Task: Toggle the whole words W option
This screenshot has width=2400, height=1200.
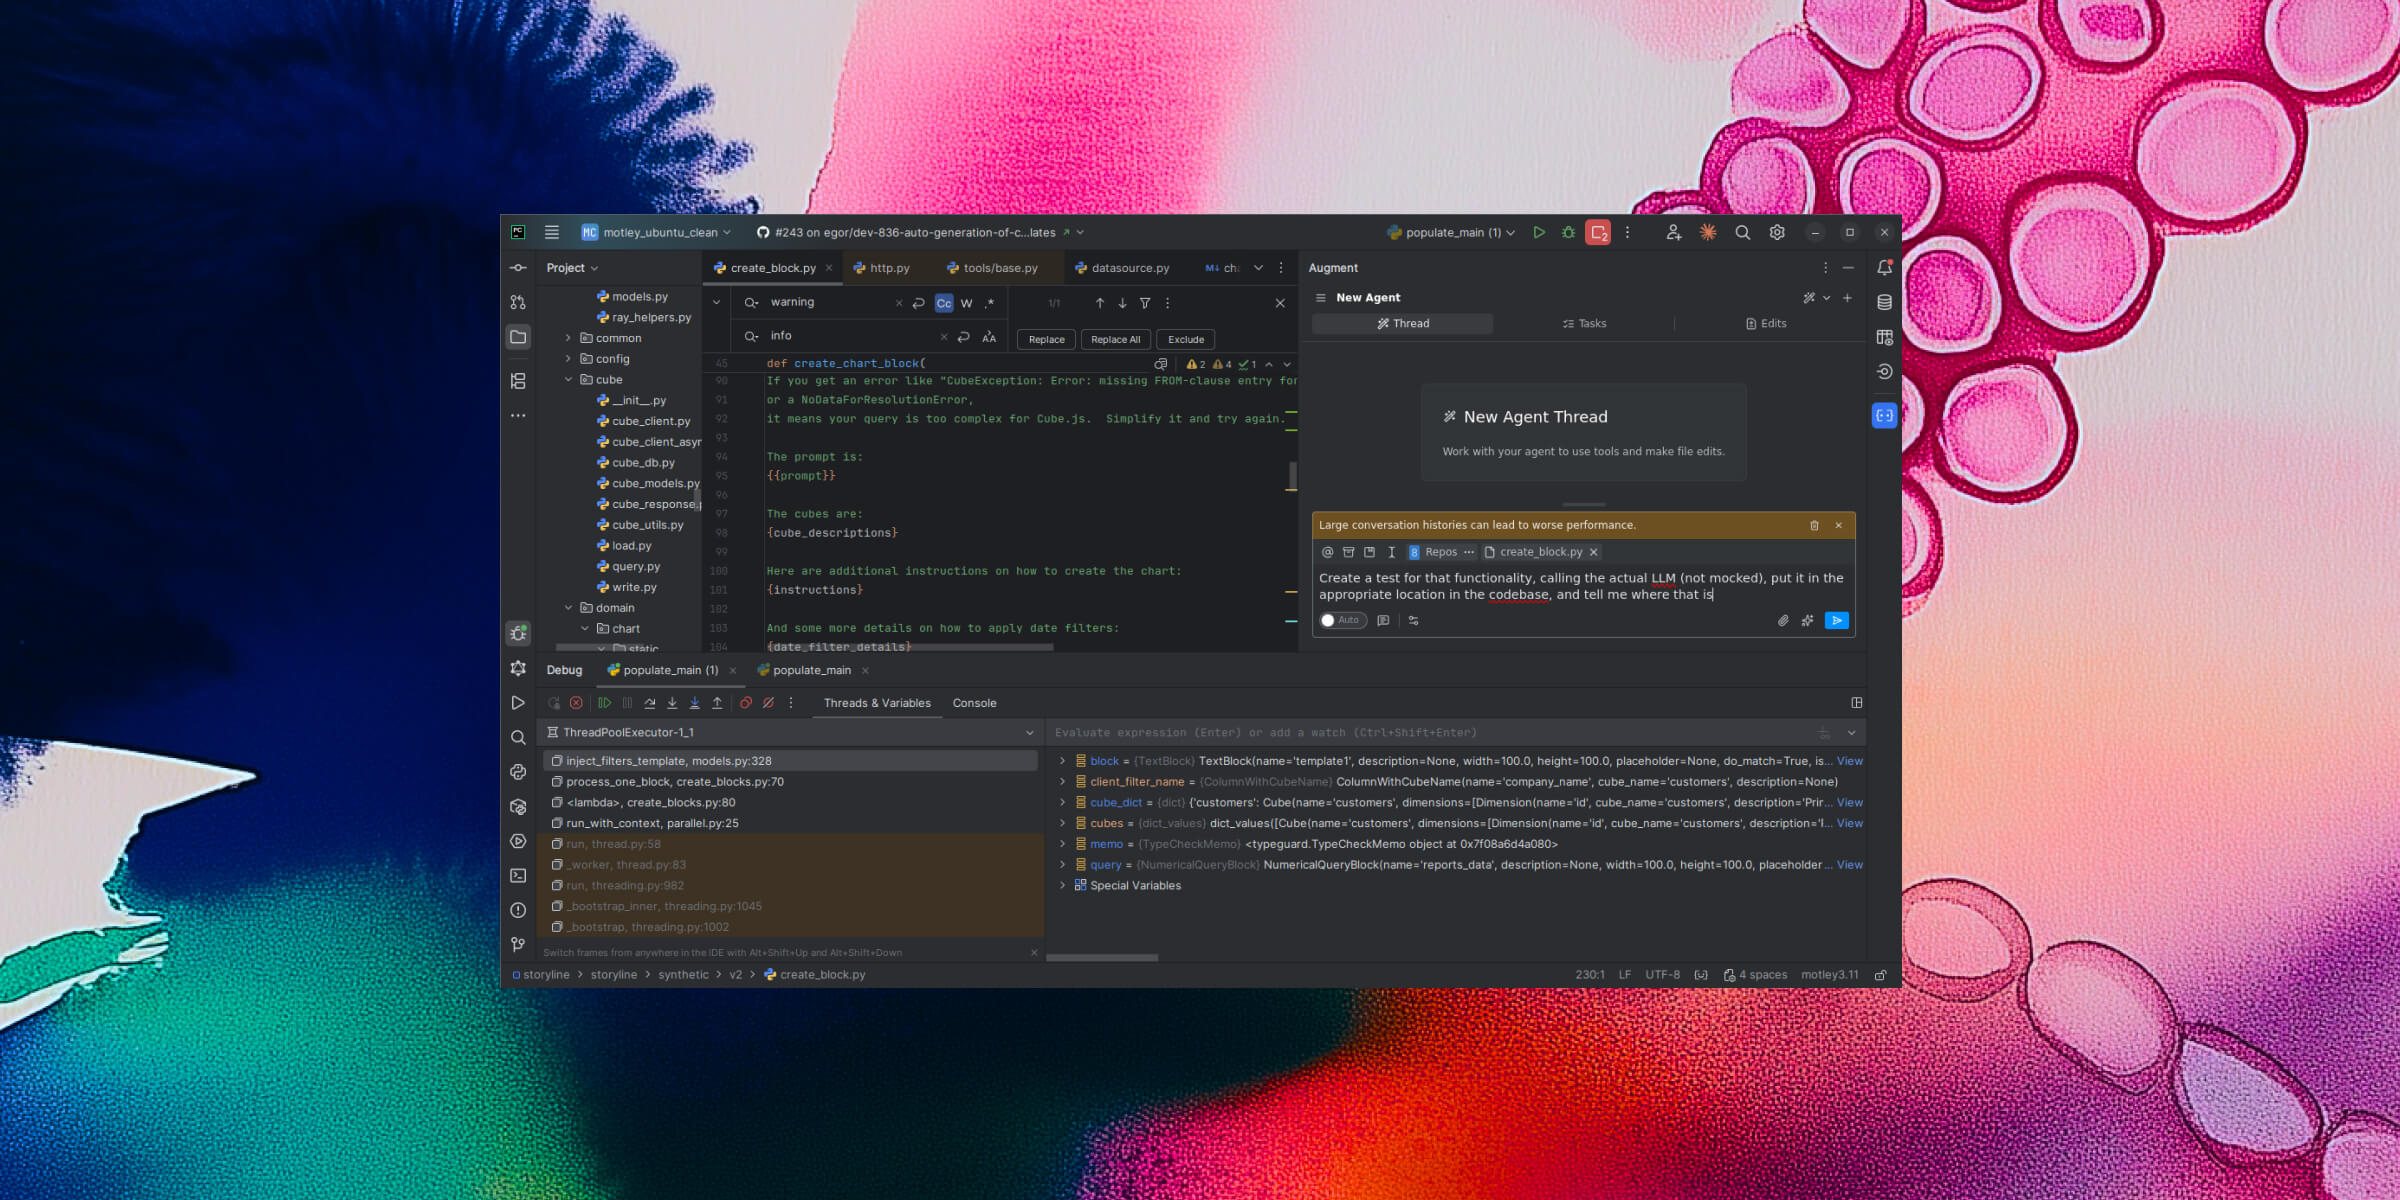Action: [966, 303]
